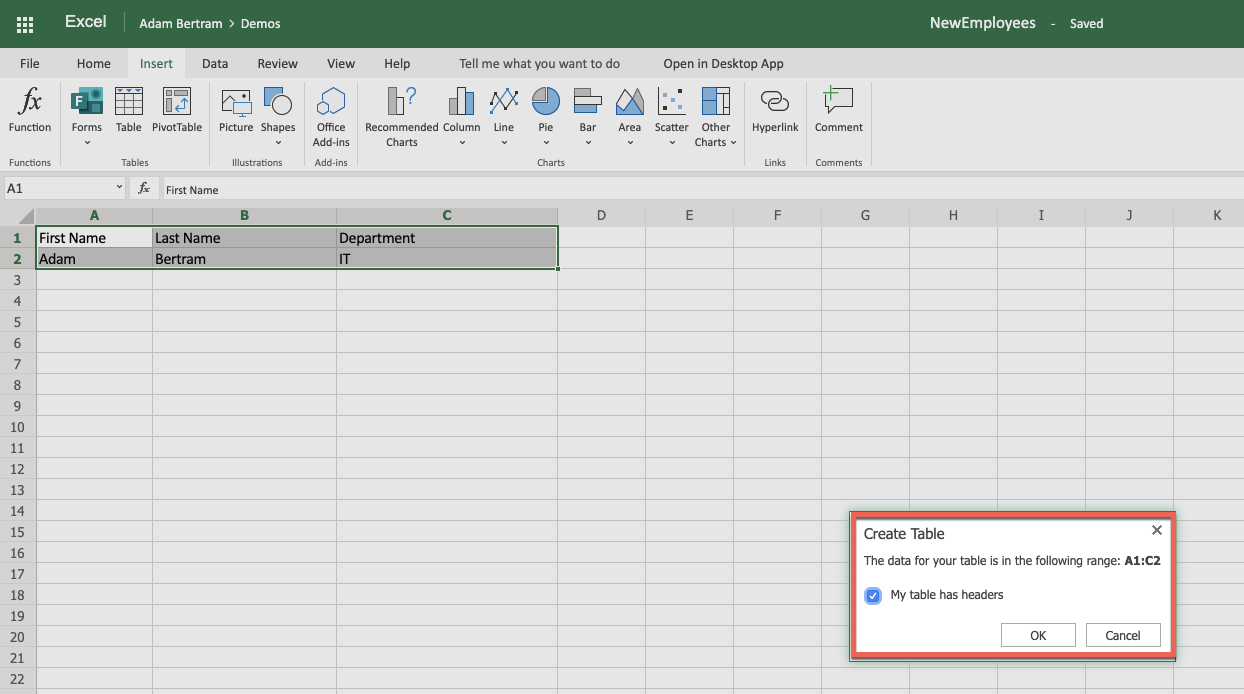The width and height of the screenshot is (1244, 694).
Task: Uncheck My table has headers checkbox
Action: click(x=873, y=596)
